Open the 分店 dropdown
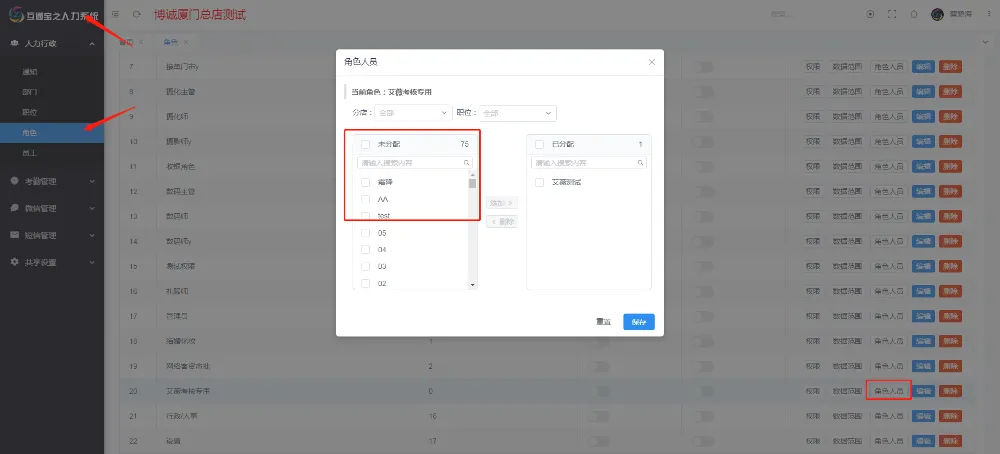 414,113
